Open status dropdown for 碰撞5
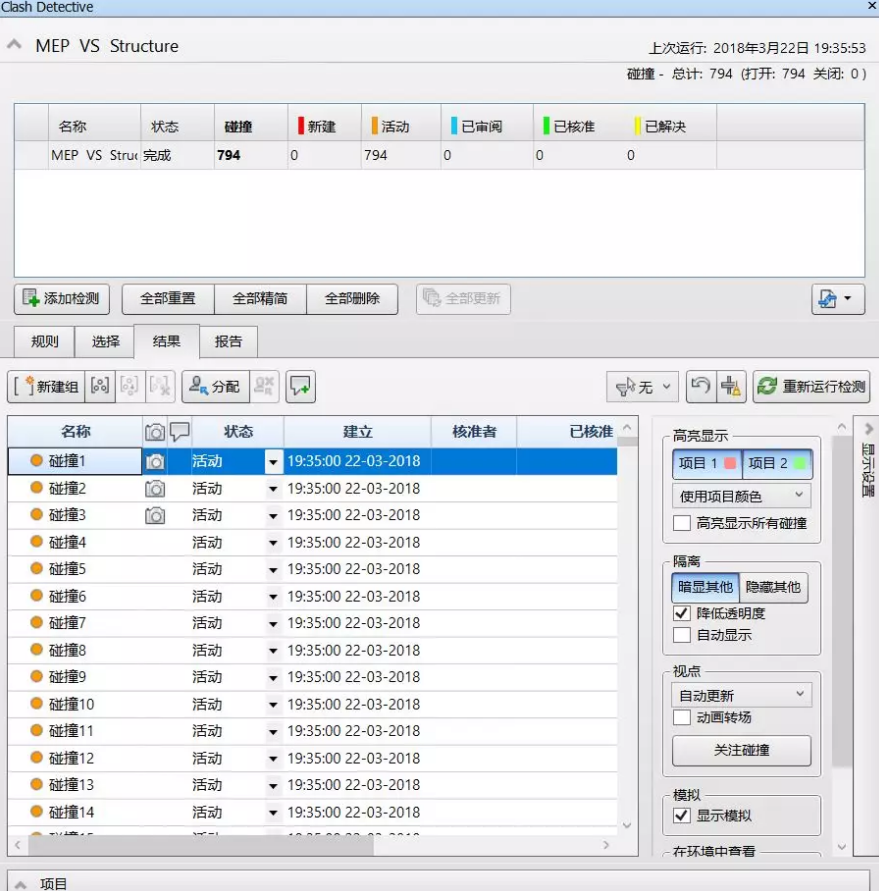The width and height of the screenshot is (879, 891). 273,569
